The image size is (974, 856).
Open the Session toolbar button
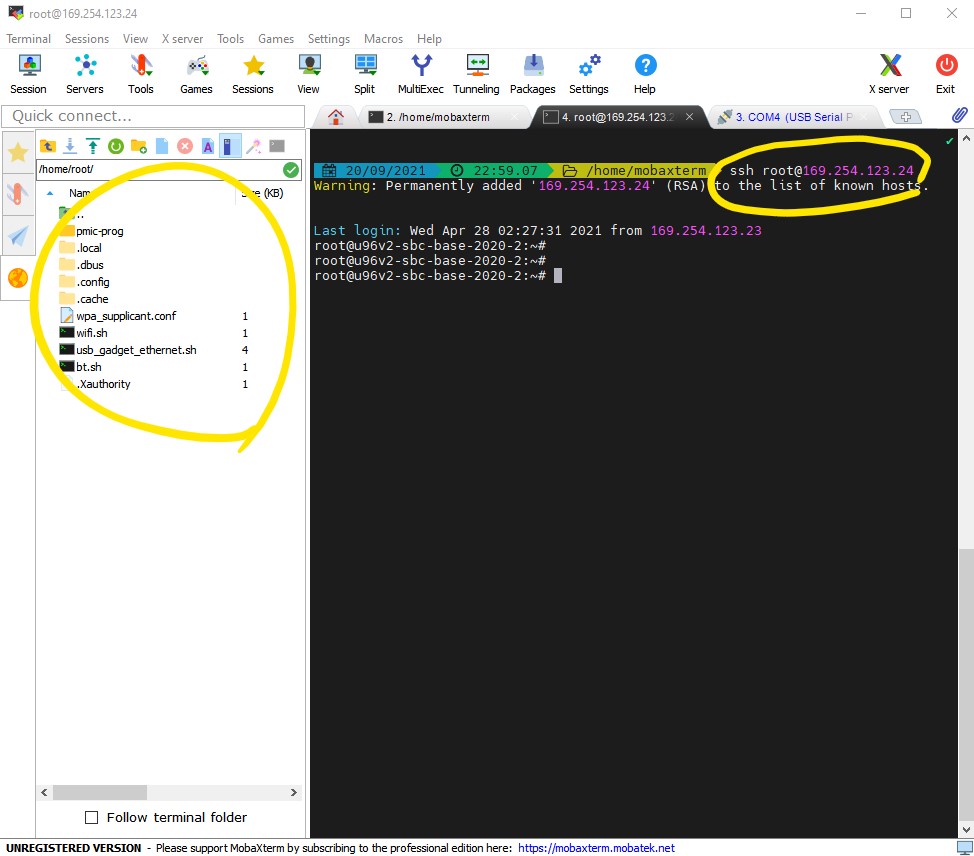29,74
